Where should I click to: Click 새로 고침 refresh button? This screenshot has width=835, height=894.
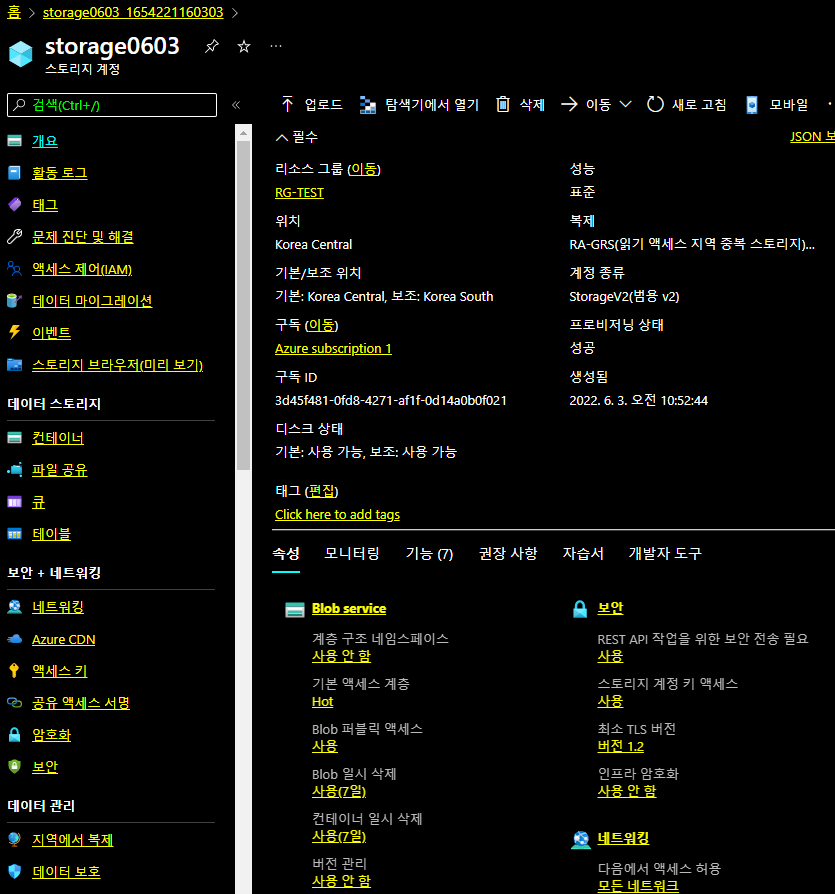687,104
